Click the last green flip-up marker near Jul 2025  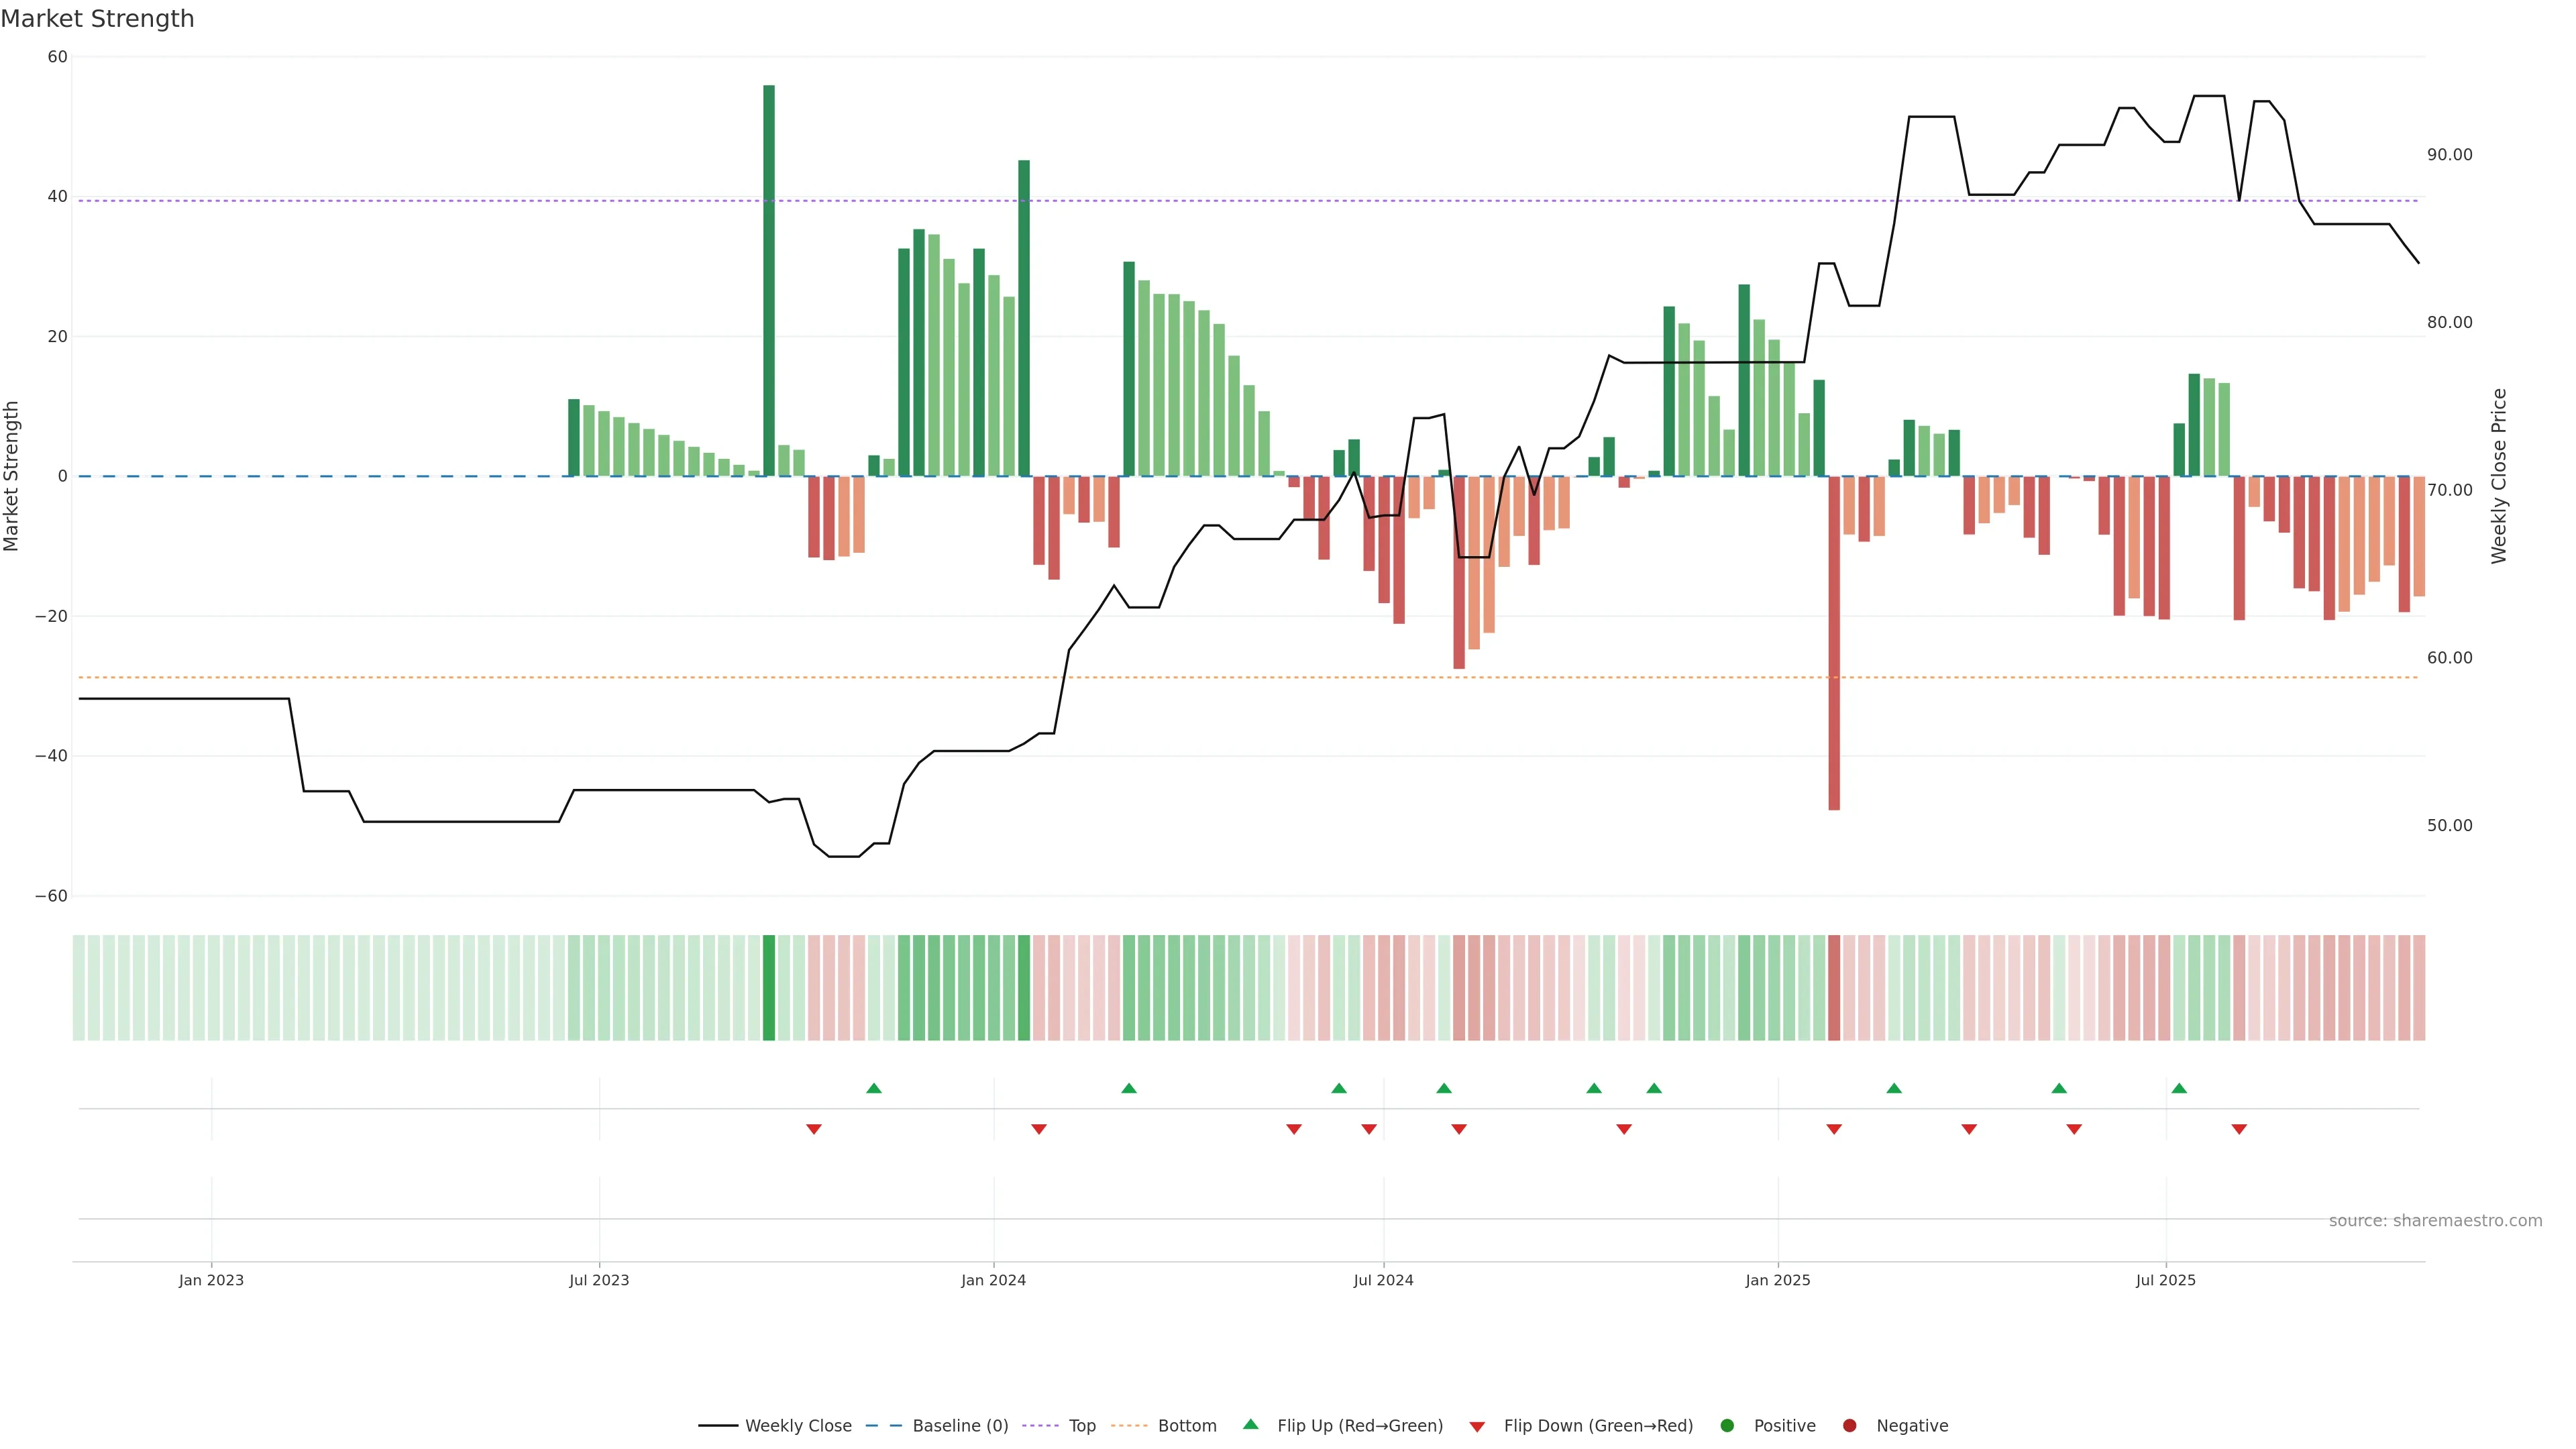click(x=2179, y=1088)
